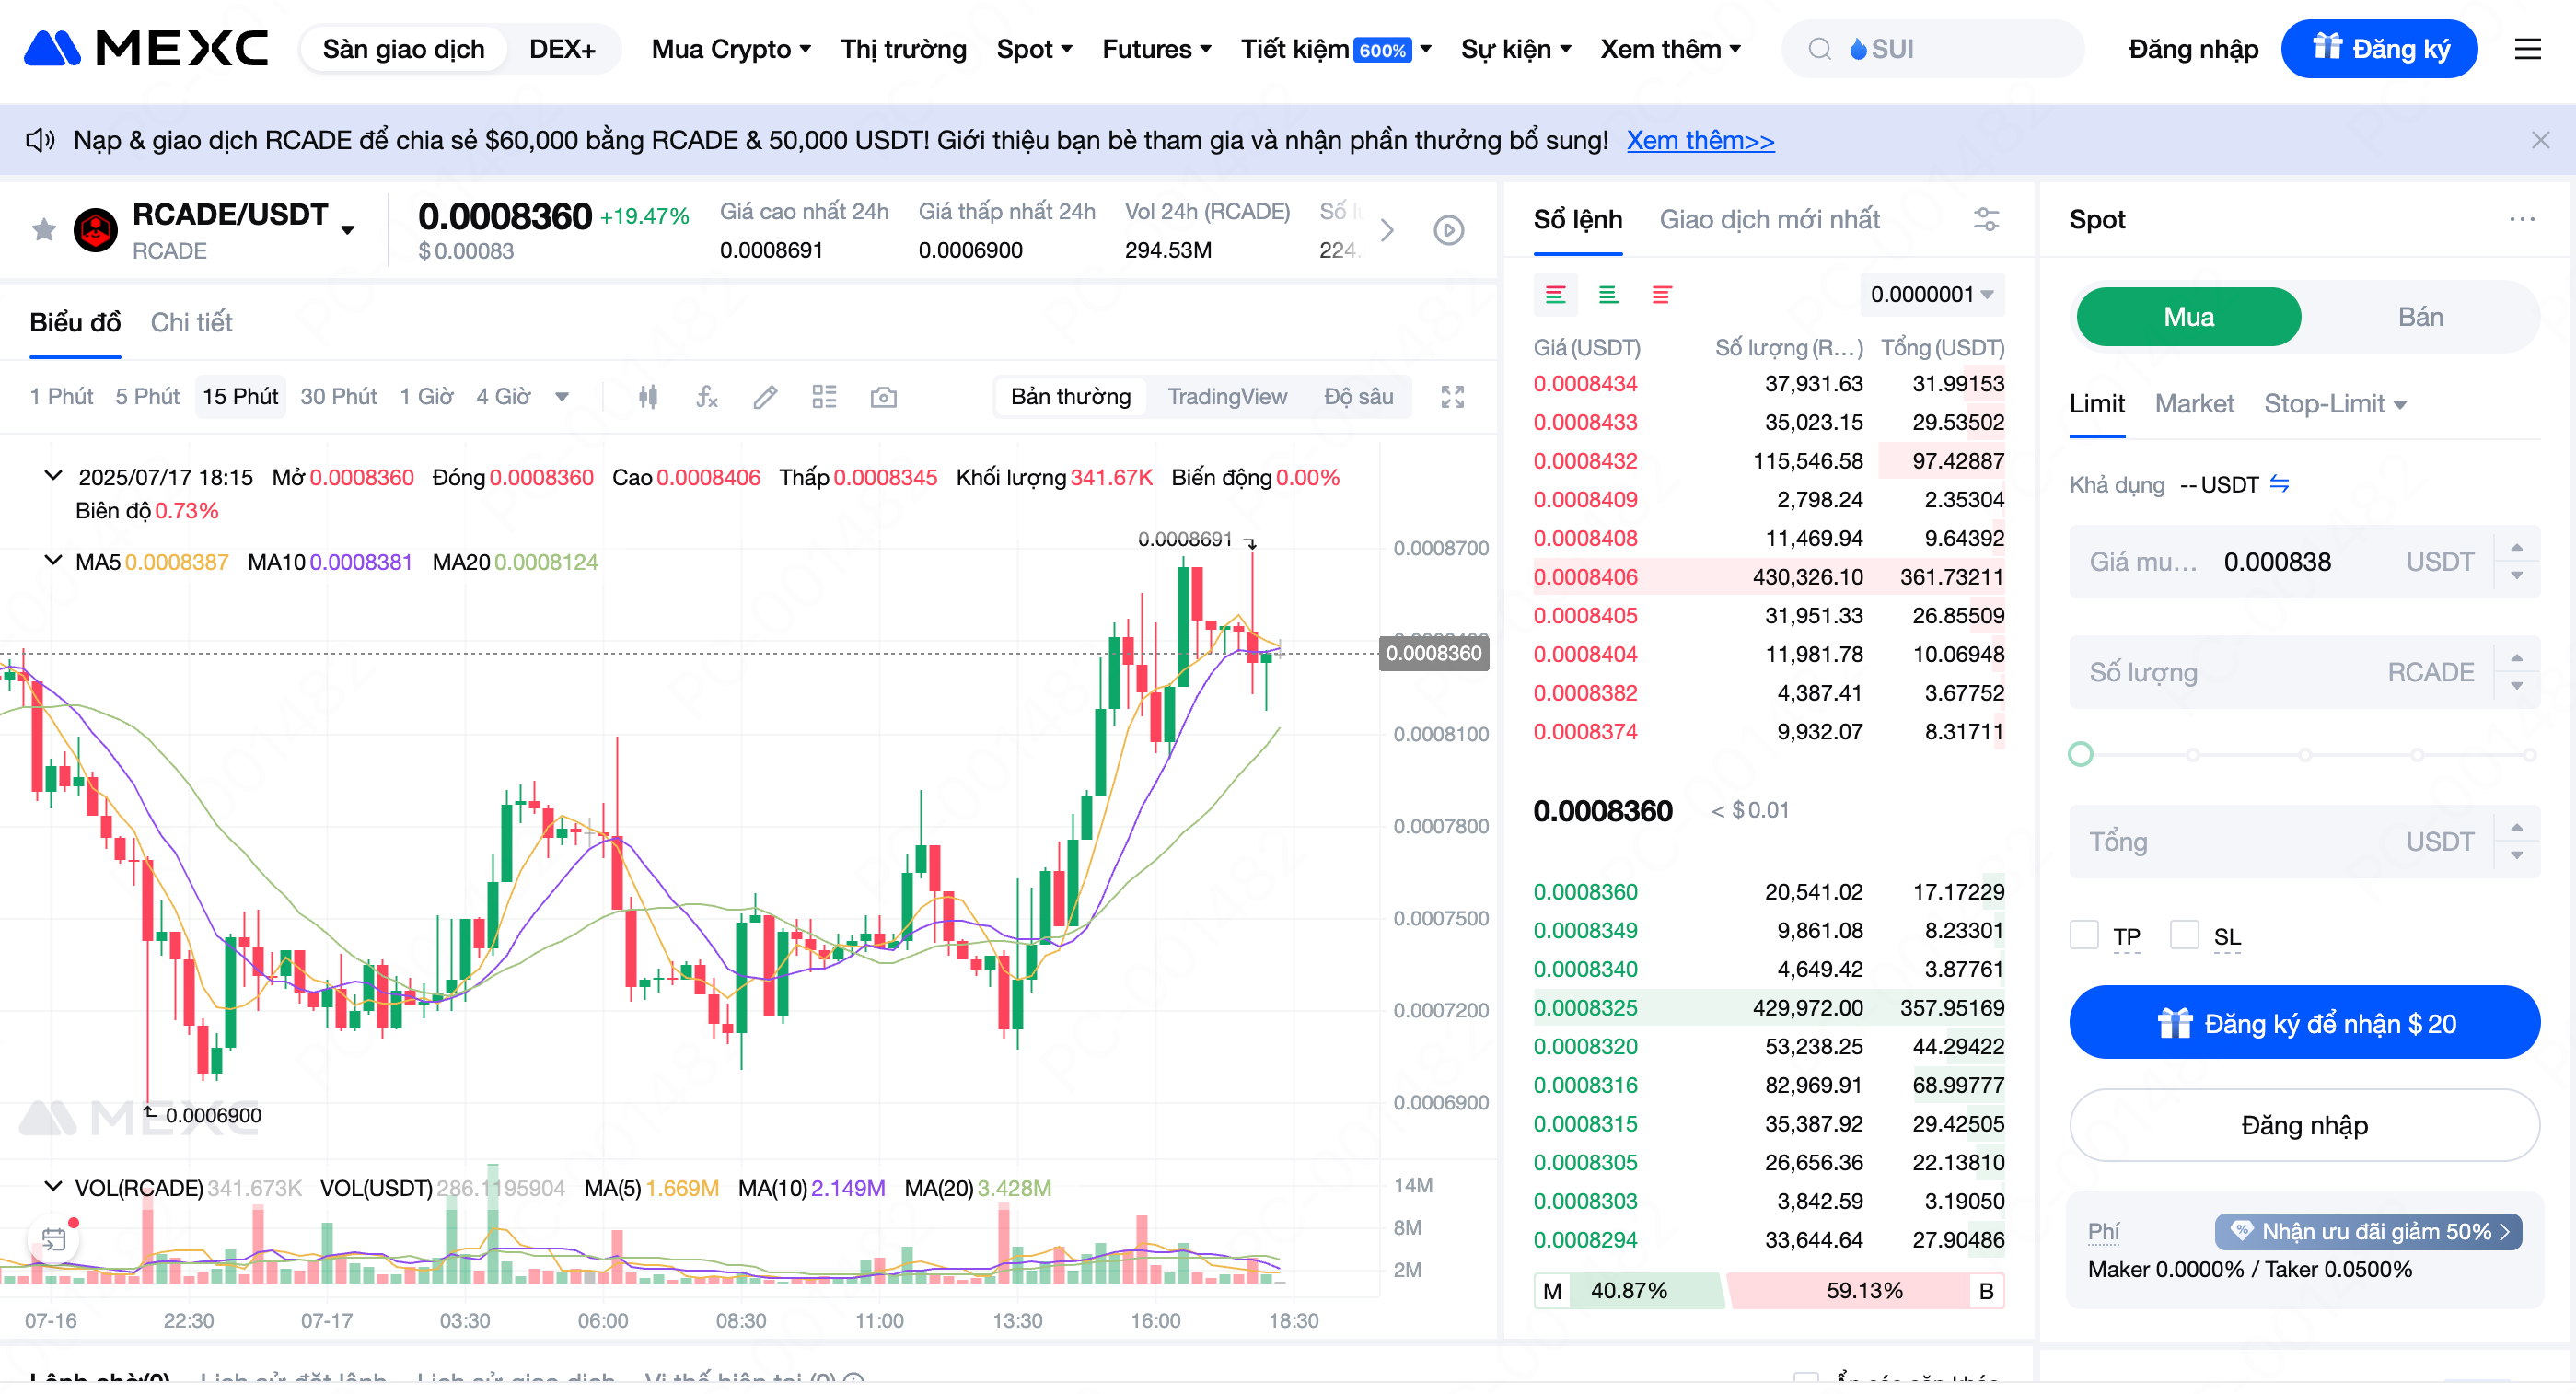Expand chart to fullscreen
The height and width of the screenshot is (1394, 2576).
[1452, 397]
